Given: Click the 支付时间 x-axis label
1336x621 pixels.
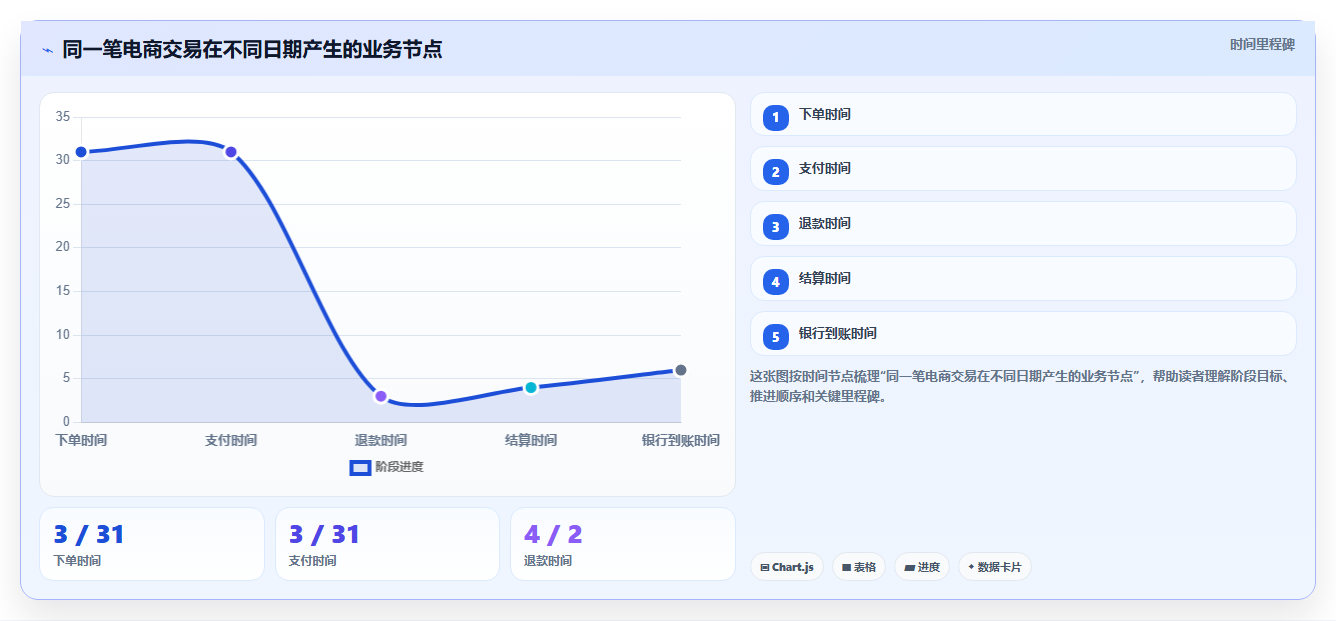Looking at the screenshot, I should 231,440.
